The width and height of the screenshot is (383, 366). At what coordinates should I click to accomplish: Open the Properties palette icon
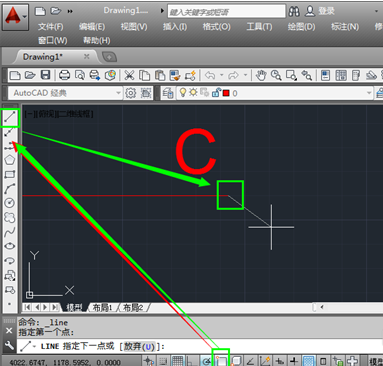[x=325, y=75]
